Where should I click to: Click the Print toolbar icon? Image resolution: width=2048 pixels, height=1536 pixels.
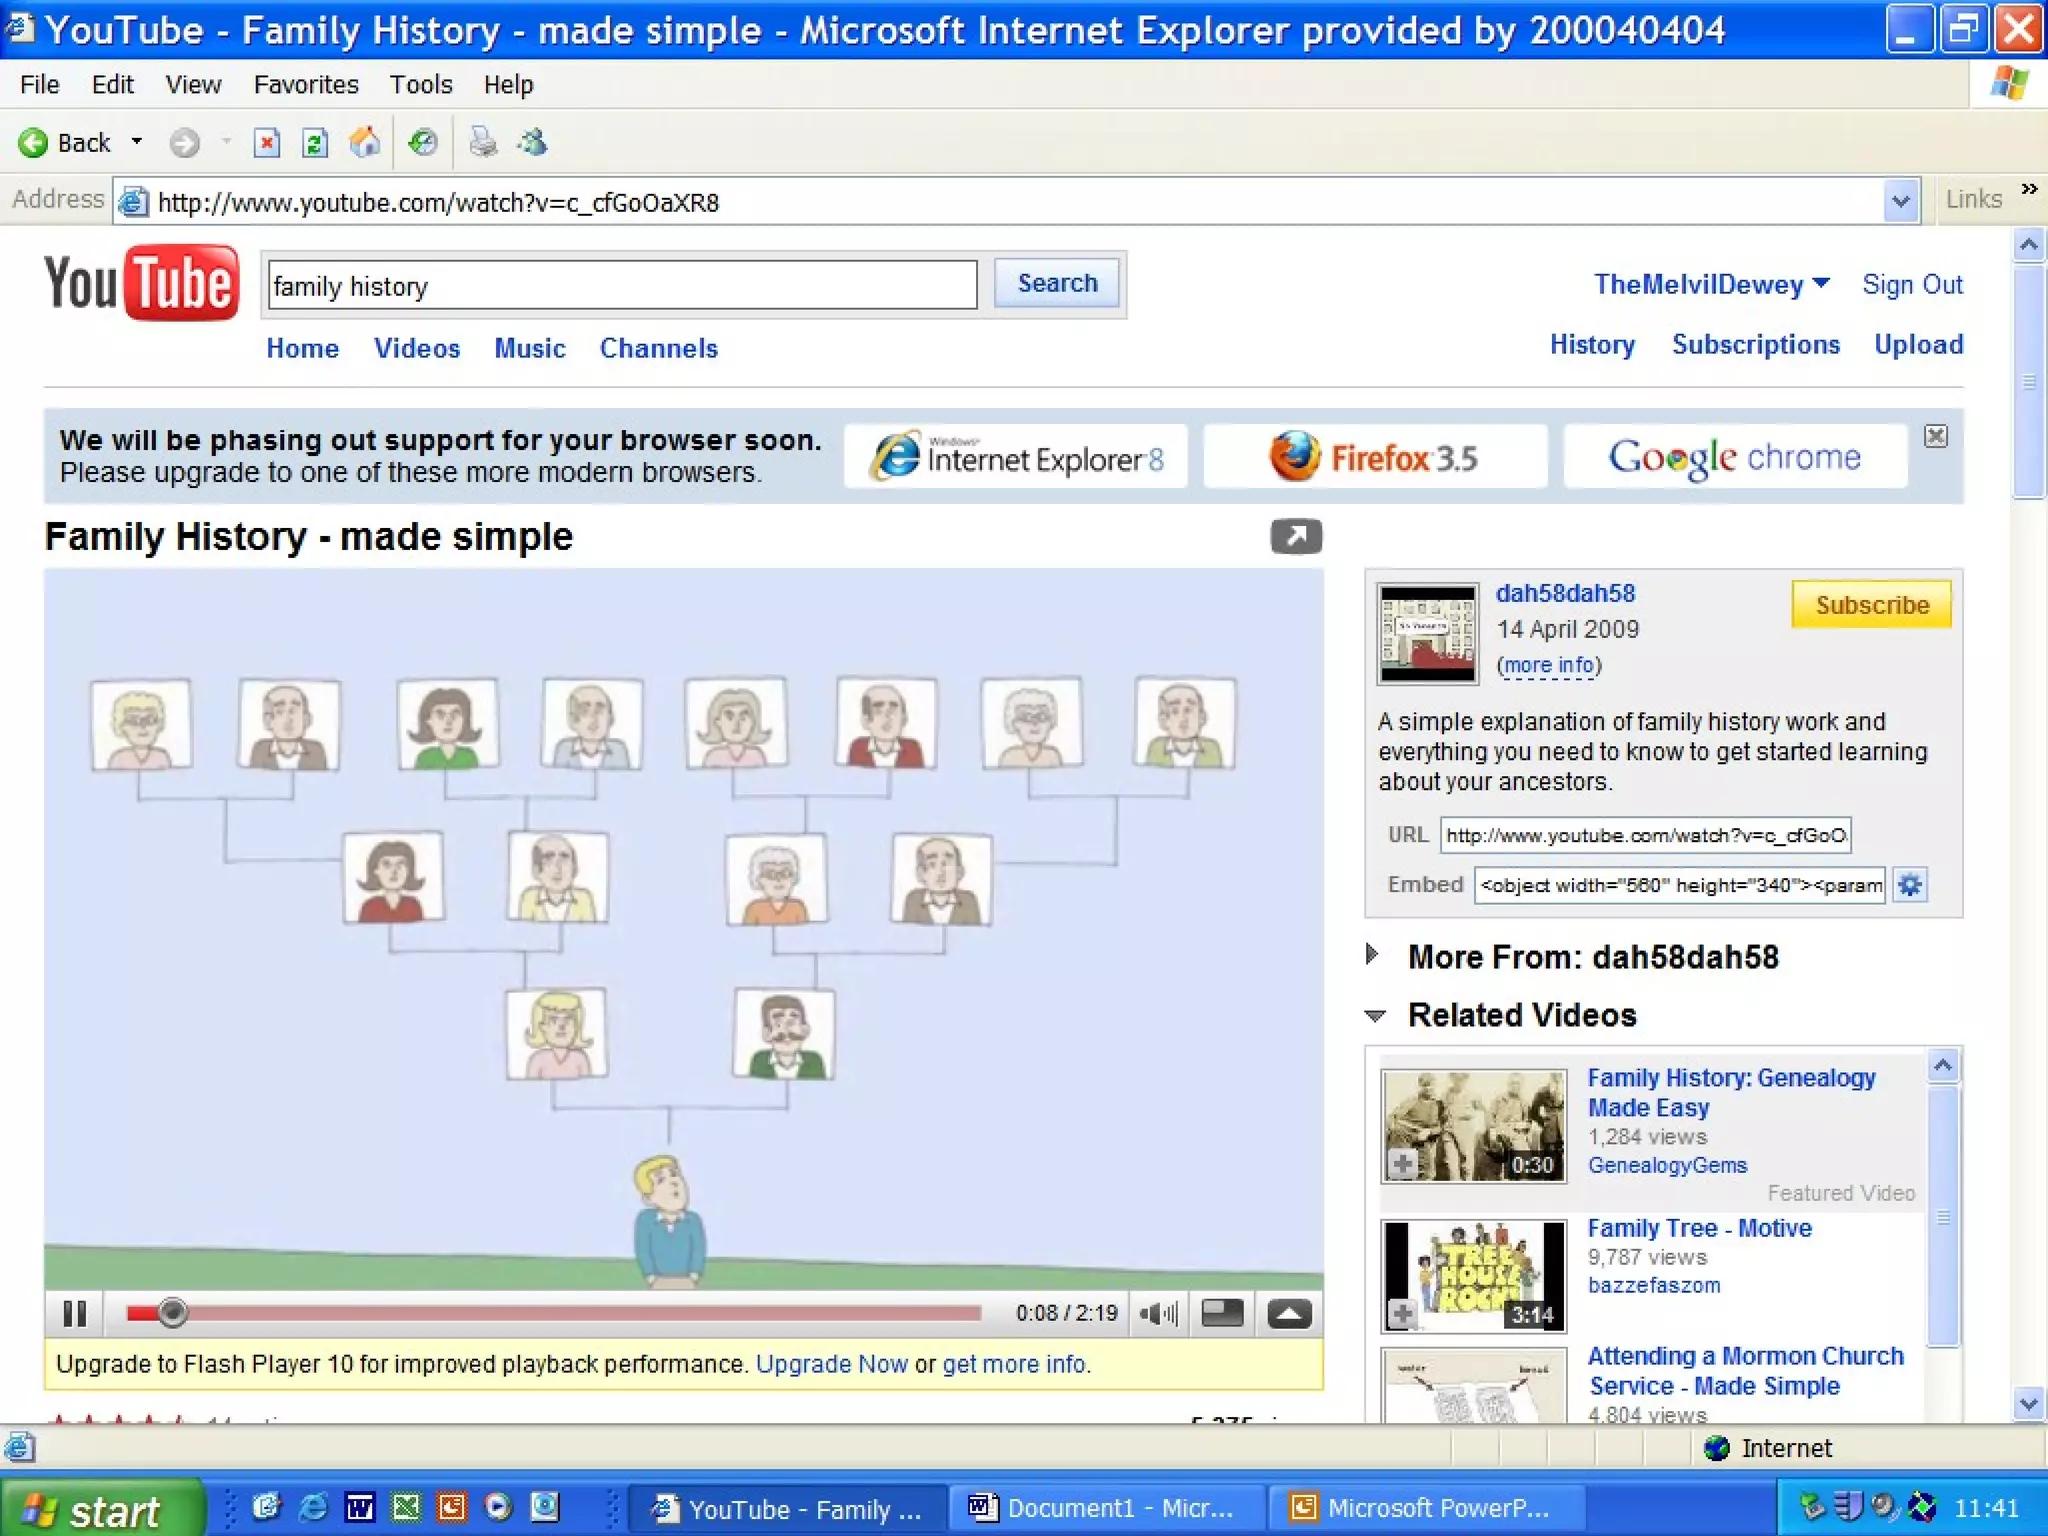point(483,143)
